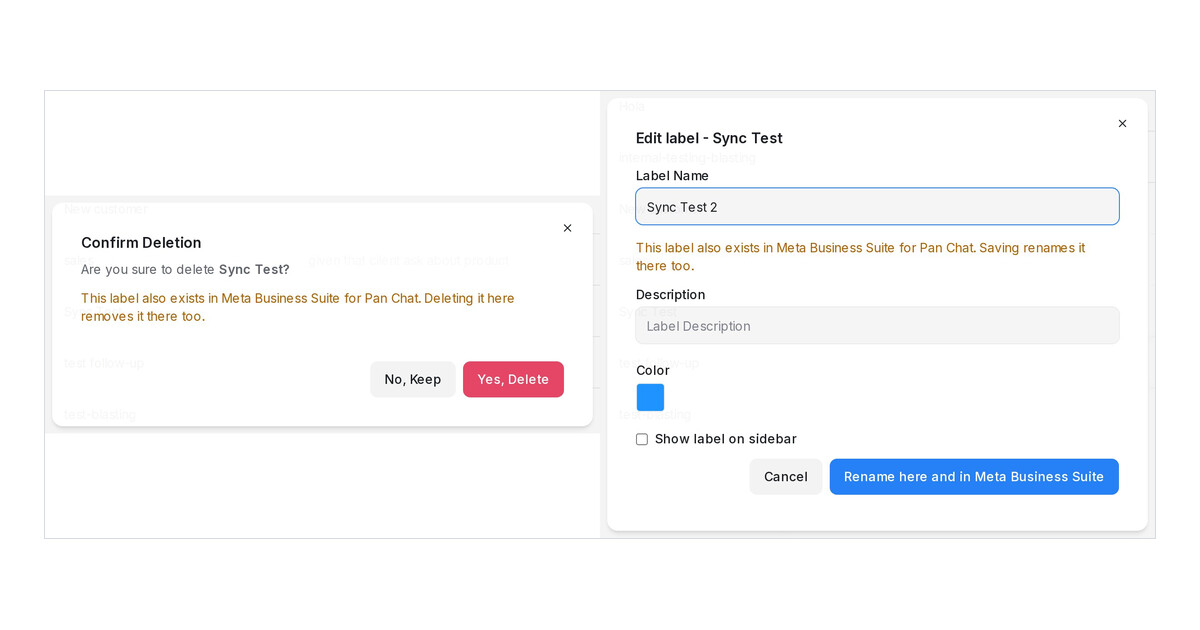Focus the Label Name field containing Sync Test 2
Screen dimensions: 1200x630
[877, 207]
